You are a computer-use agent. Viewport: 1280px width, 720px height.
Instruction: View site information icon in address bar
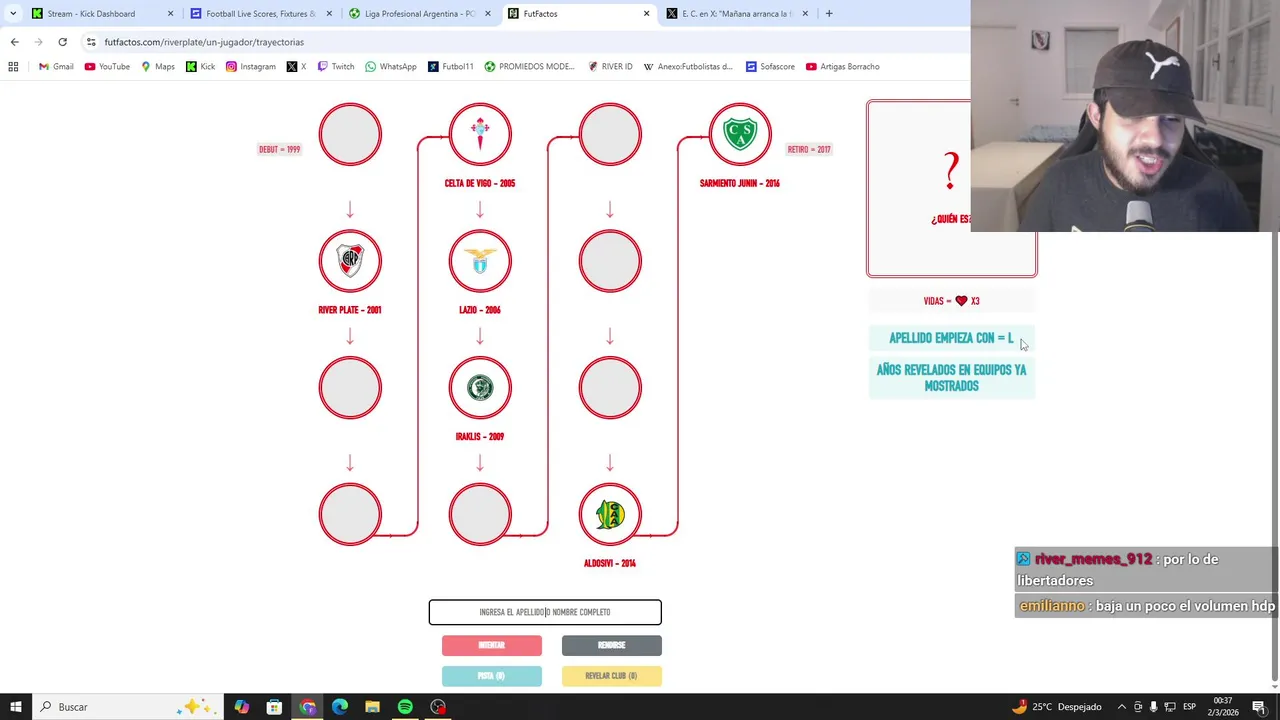pyautogui.click(x=91, y=42)
